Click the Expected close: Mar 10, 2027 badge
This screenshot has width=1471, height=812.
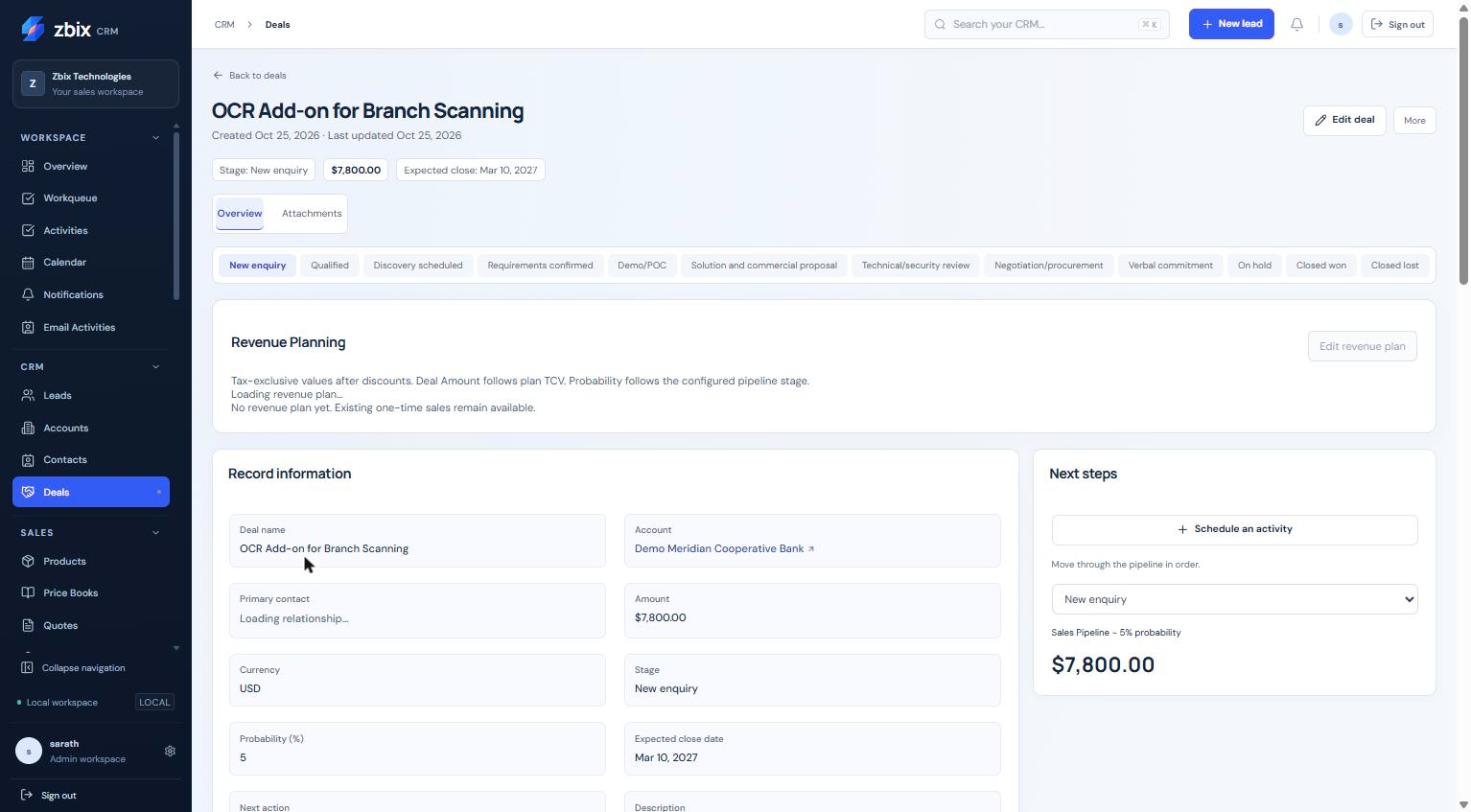[470, 170]
